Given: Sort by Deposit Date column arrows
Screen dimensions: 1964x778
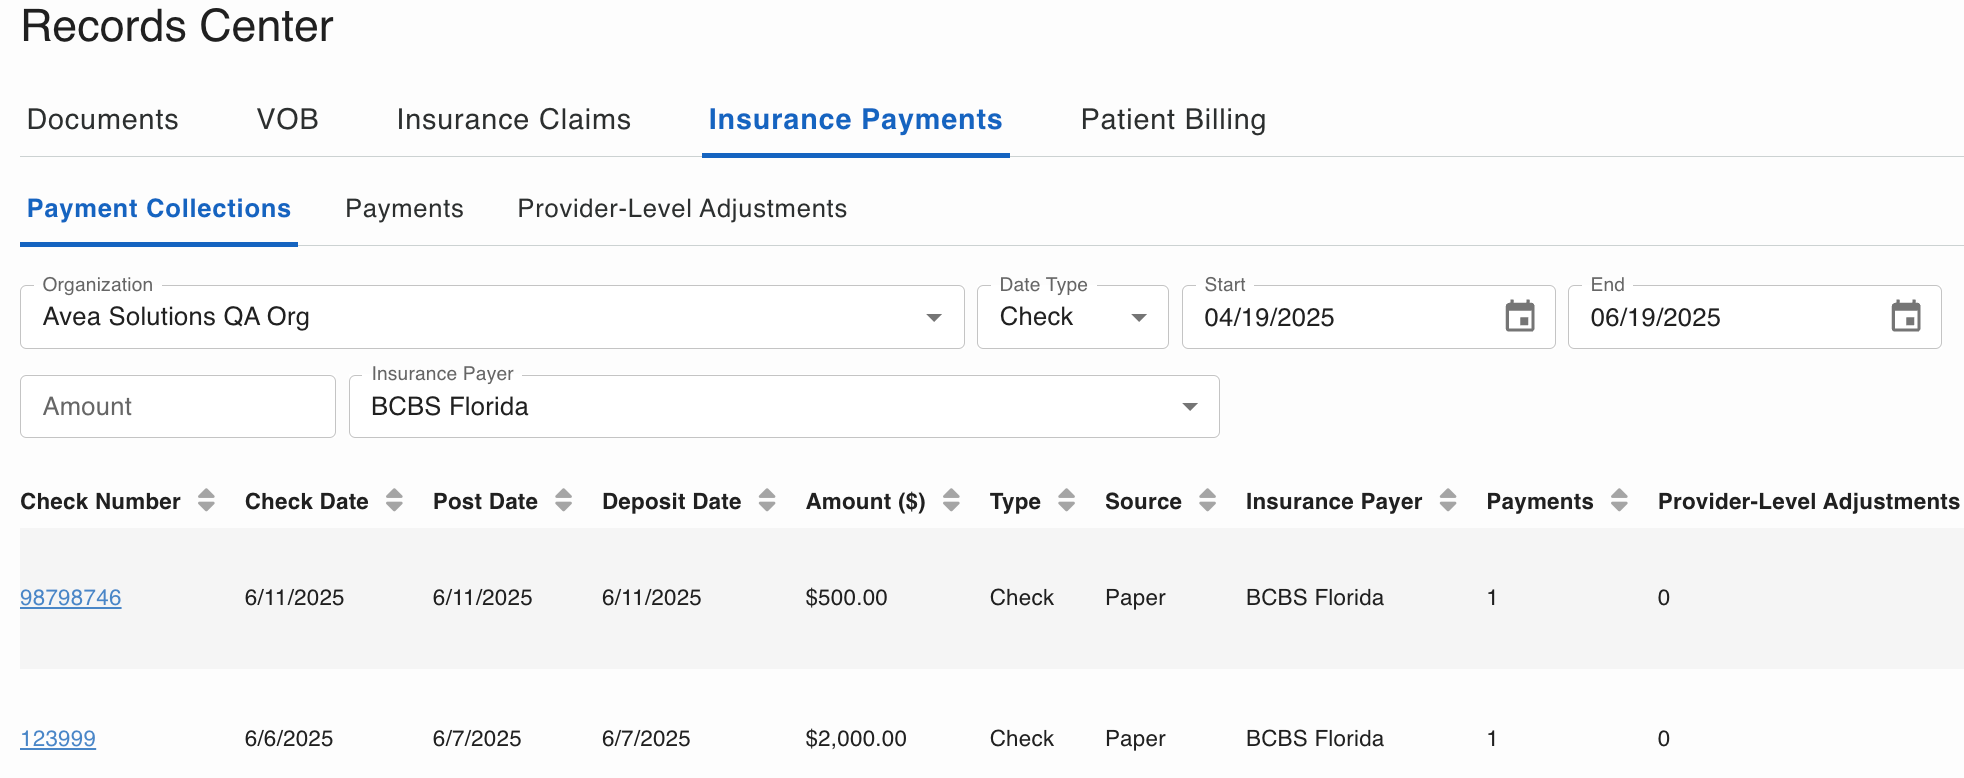Looking at the screenshot, I should (x=767, y=501).
